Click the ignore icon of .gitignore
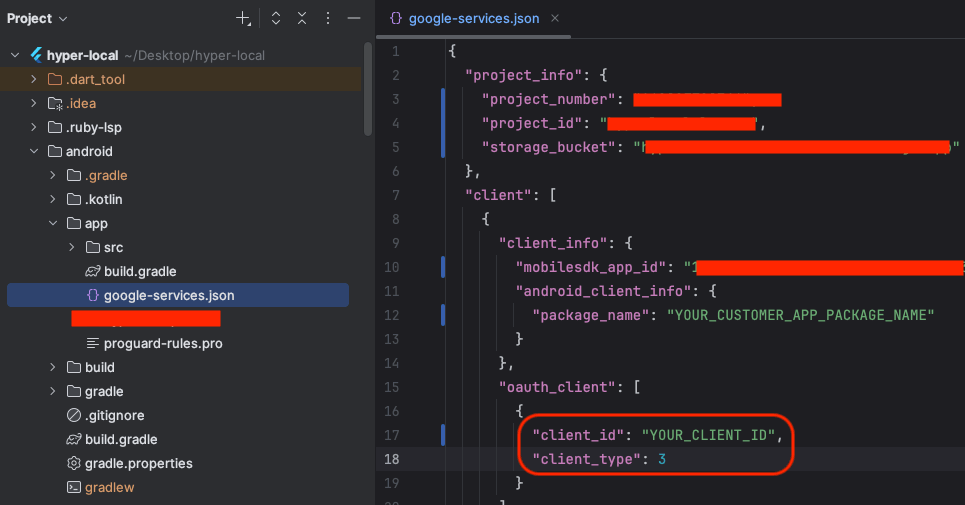This screenshot has width=965, height=505. [74, 415]
